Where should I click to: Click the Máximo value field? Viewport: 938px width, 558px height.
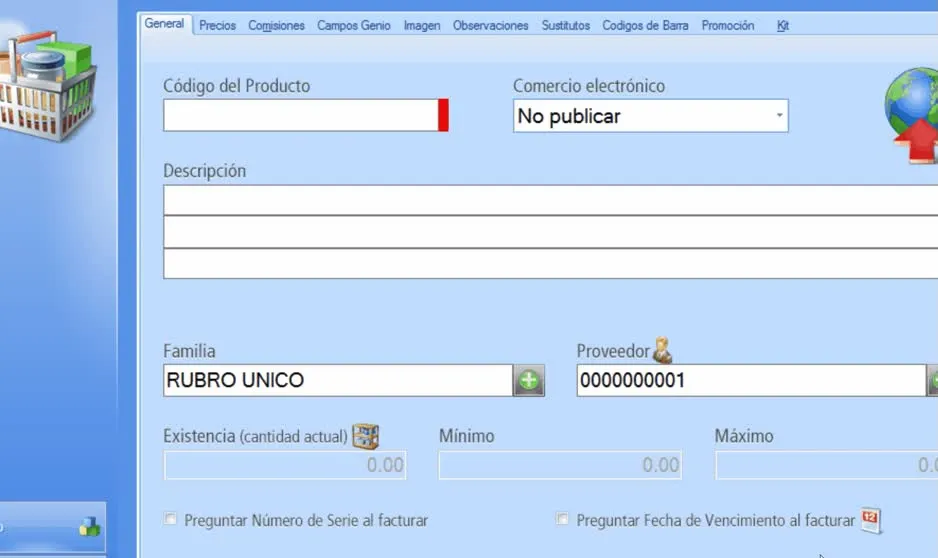point(827,465)
